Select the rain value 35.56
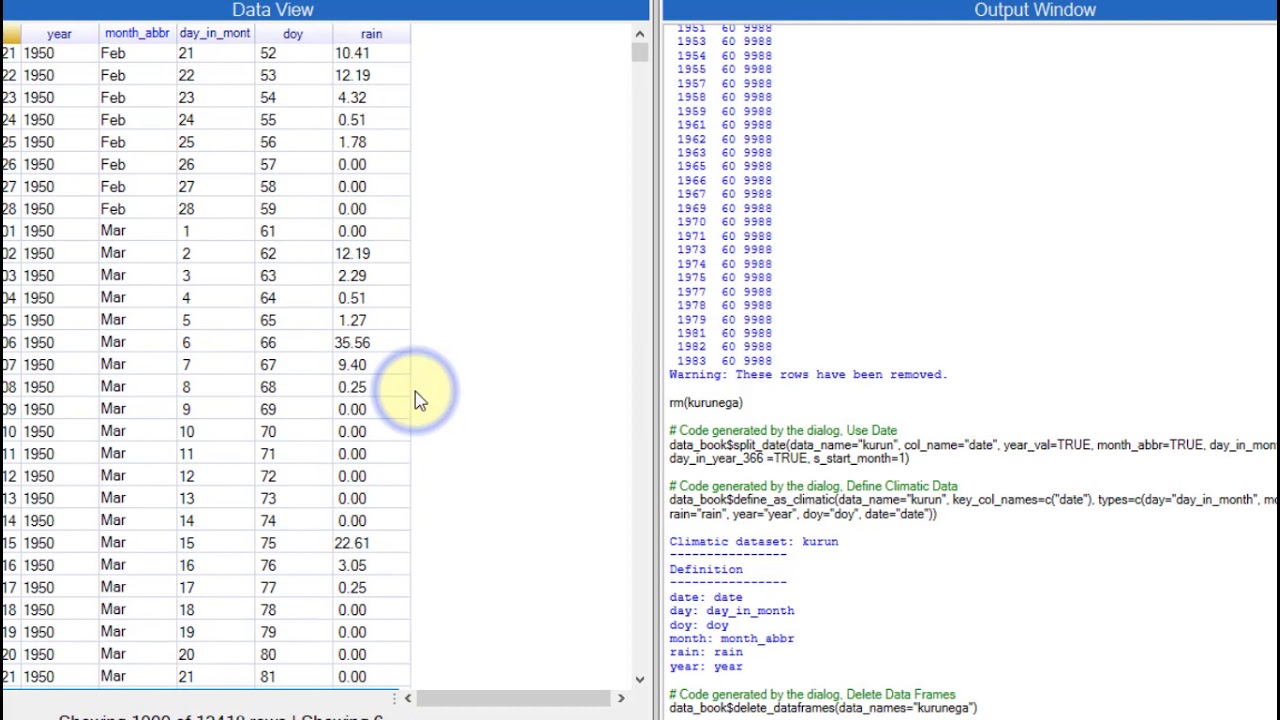The width and height of the screenshot is (1280, 720). tap(352, 343)
